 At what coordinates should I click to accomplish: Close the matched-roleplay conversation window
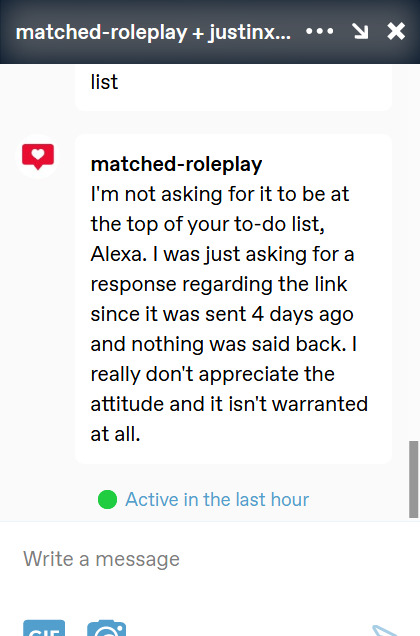coord(396,31)
